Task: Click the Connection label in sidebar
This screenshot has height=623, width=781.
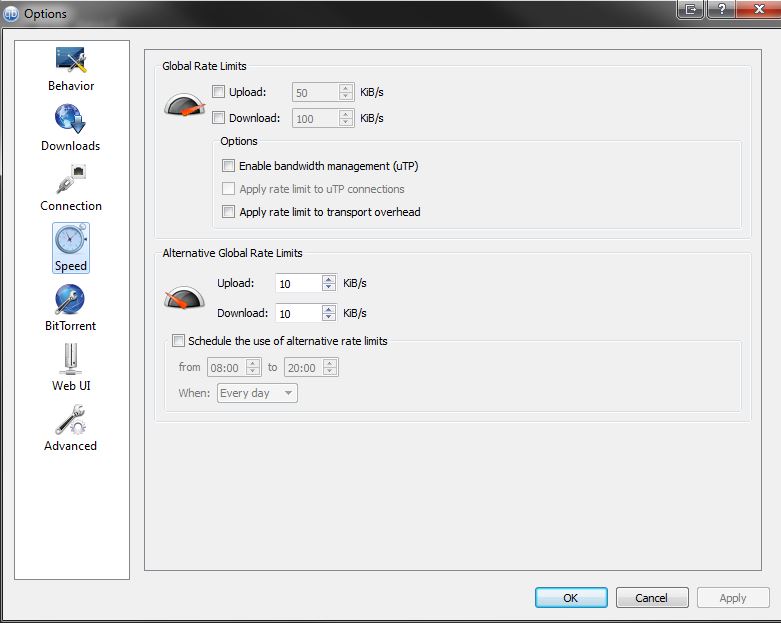Action: click(x=71, y=206)
